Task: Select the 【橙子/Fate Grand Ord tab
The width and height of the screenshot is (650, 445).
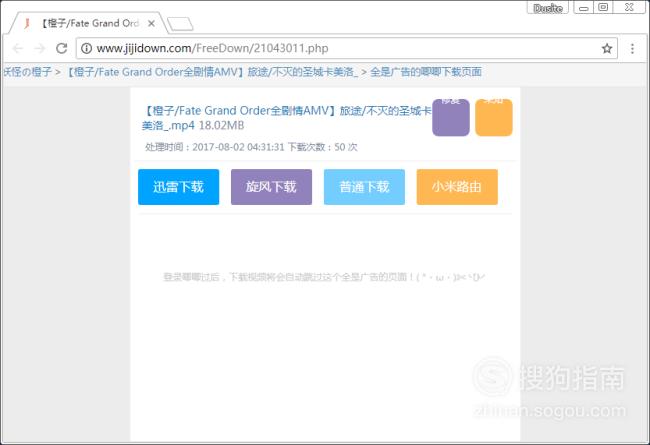Action: tap(89, 23)
